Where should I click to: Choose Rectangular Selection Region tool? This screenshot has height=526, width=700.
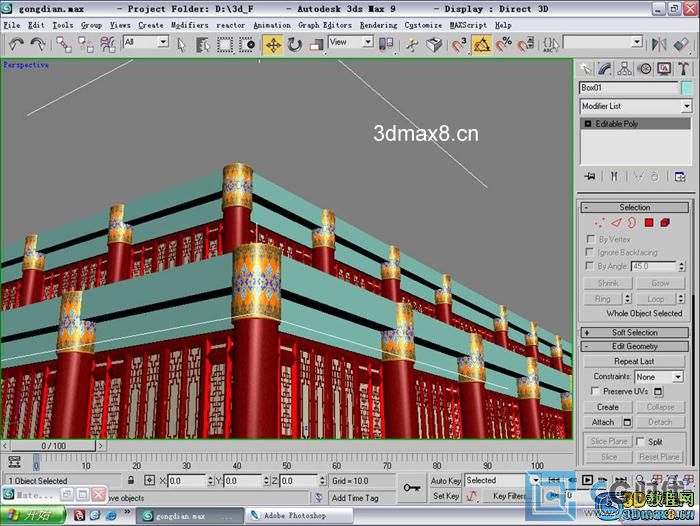point(225,45)
